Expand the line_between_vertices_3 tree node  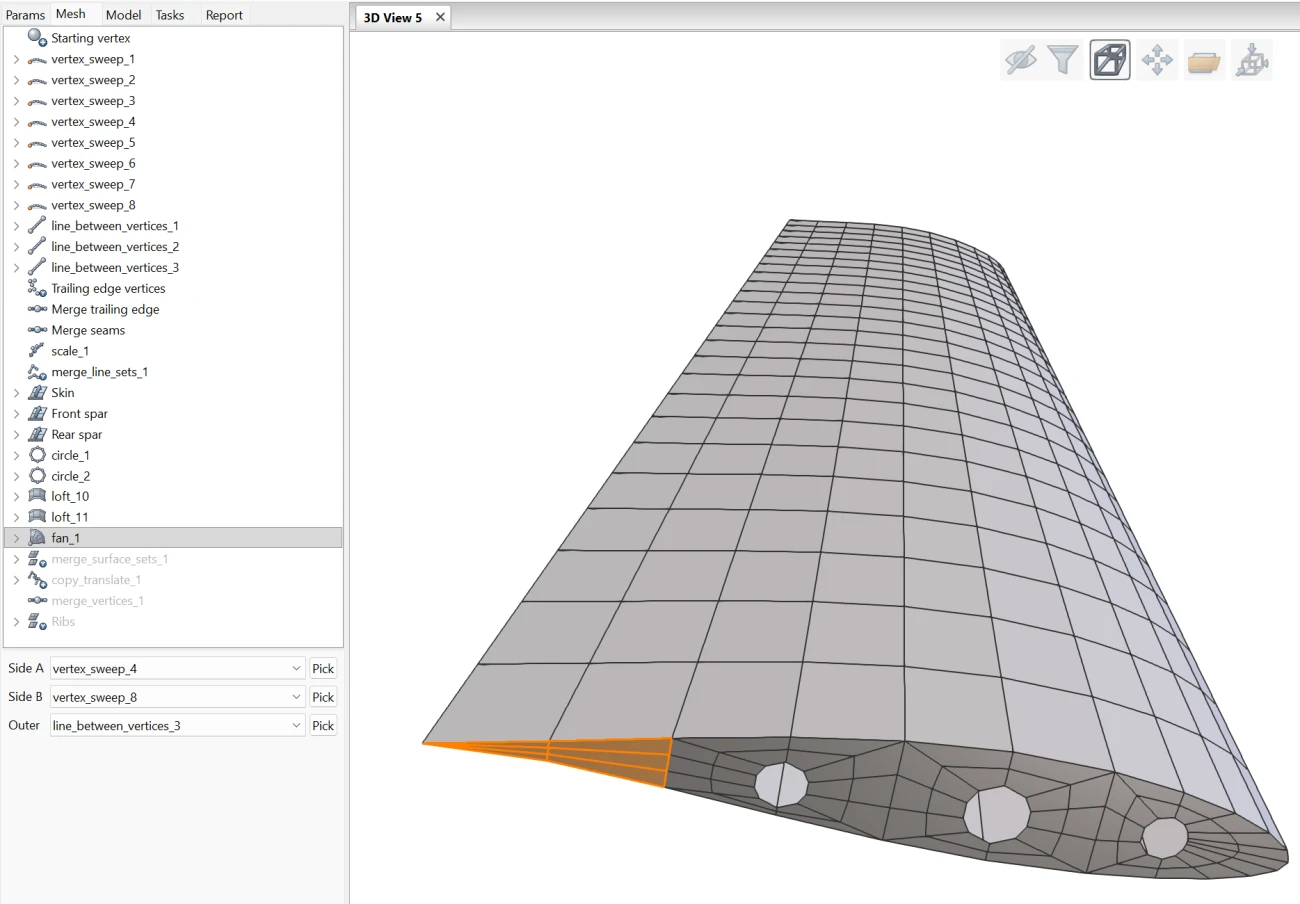[x=16, y=268]
